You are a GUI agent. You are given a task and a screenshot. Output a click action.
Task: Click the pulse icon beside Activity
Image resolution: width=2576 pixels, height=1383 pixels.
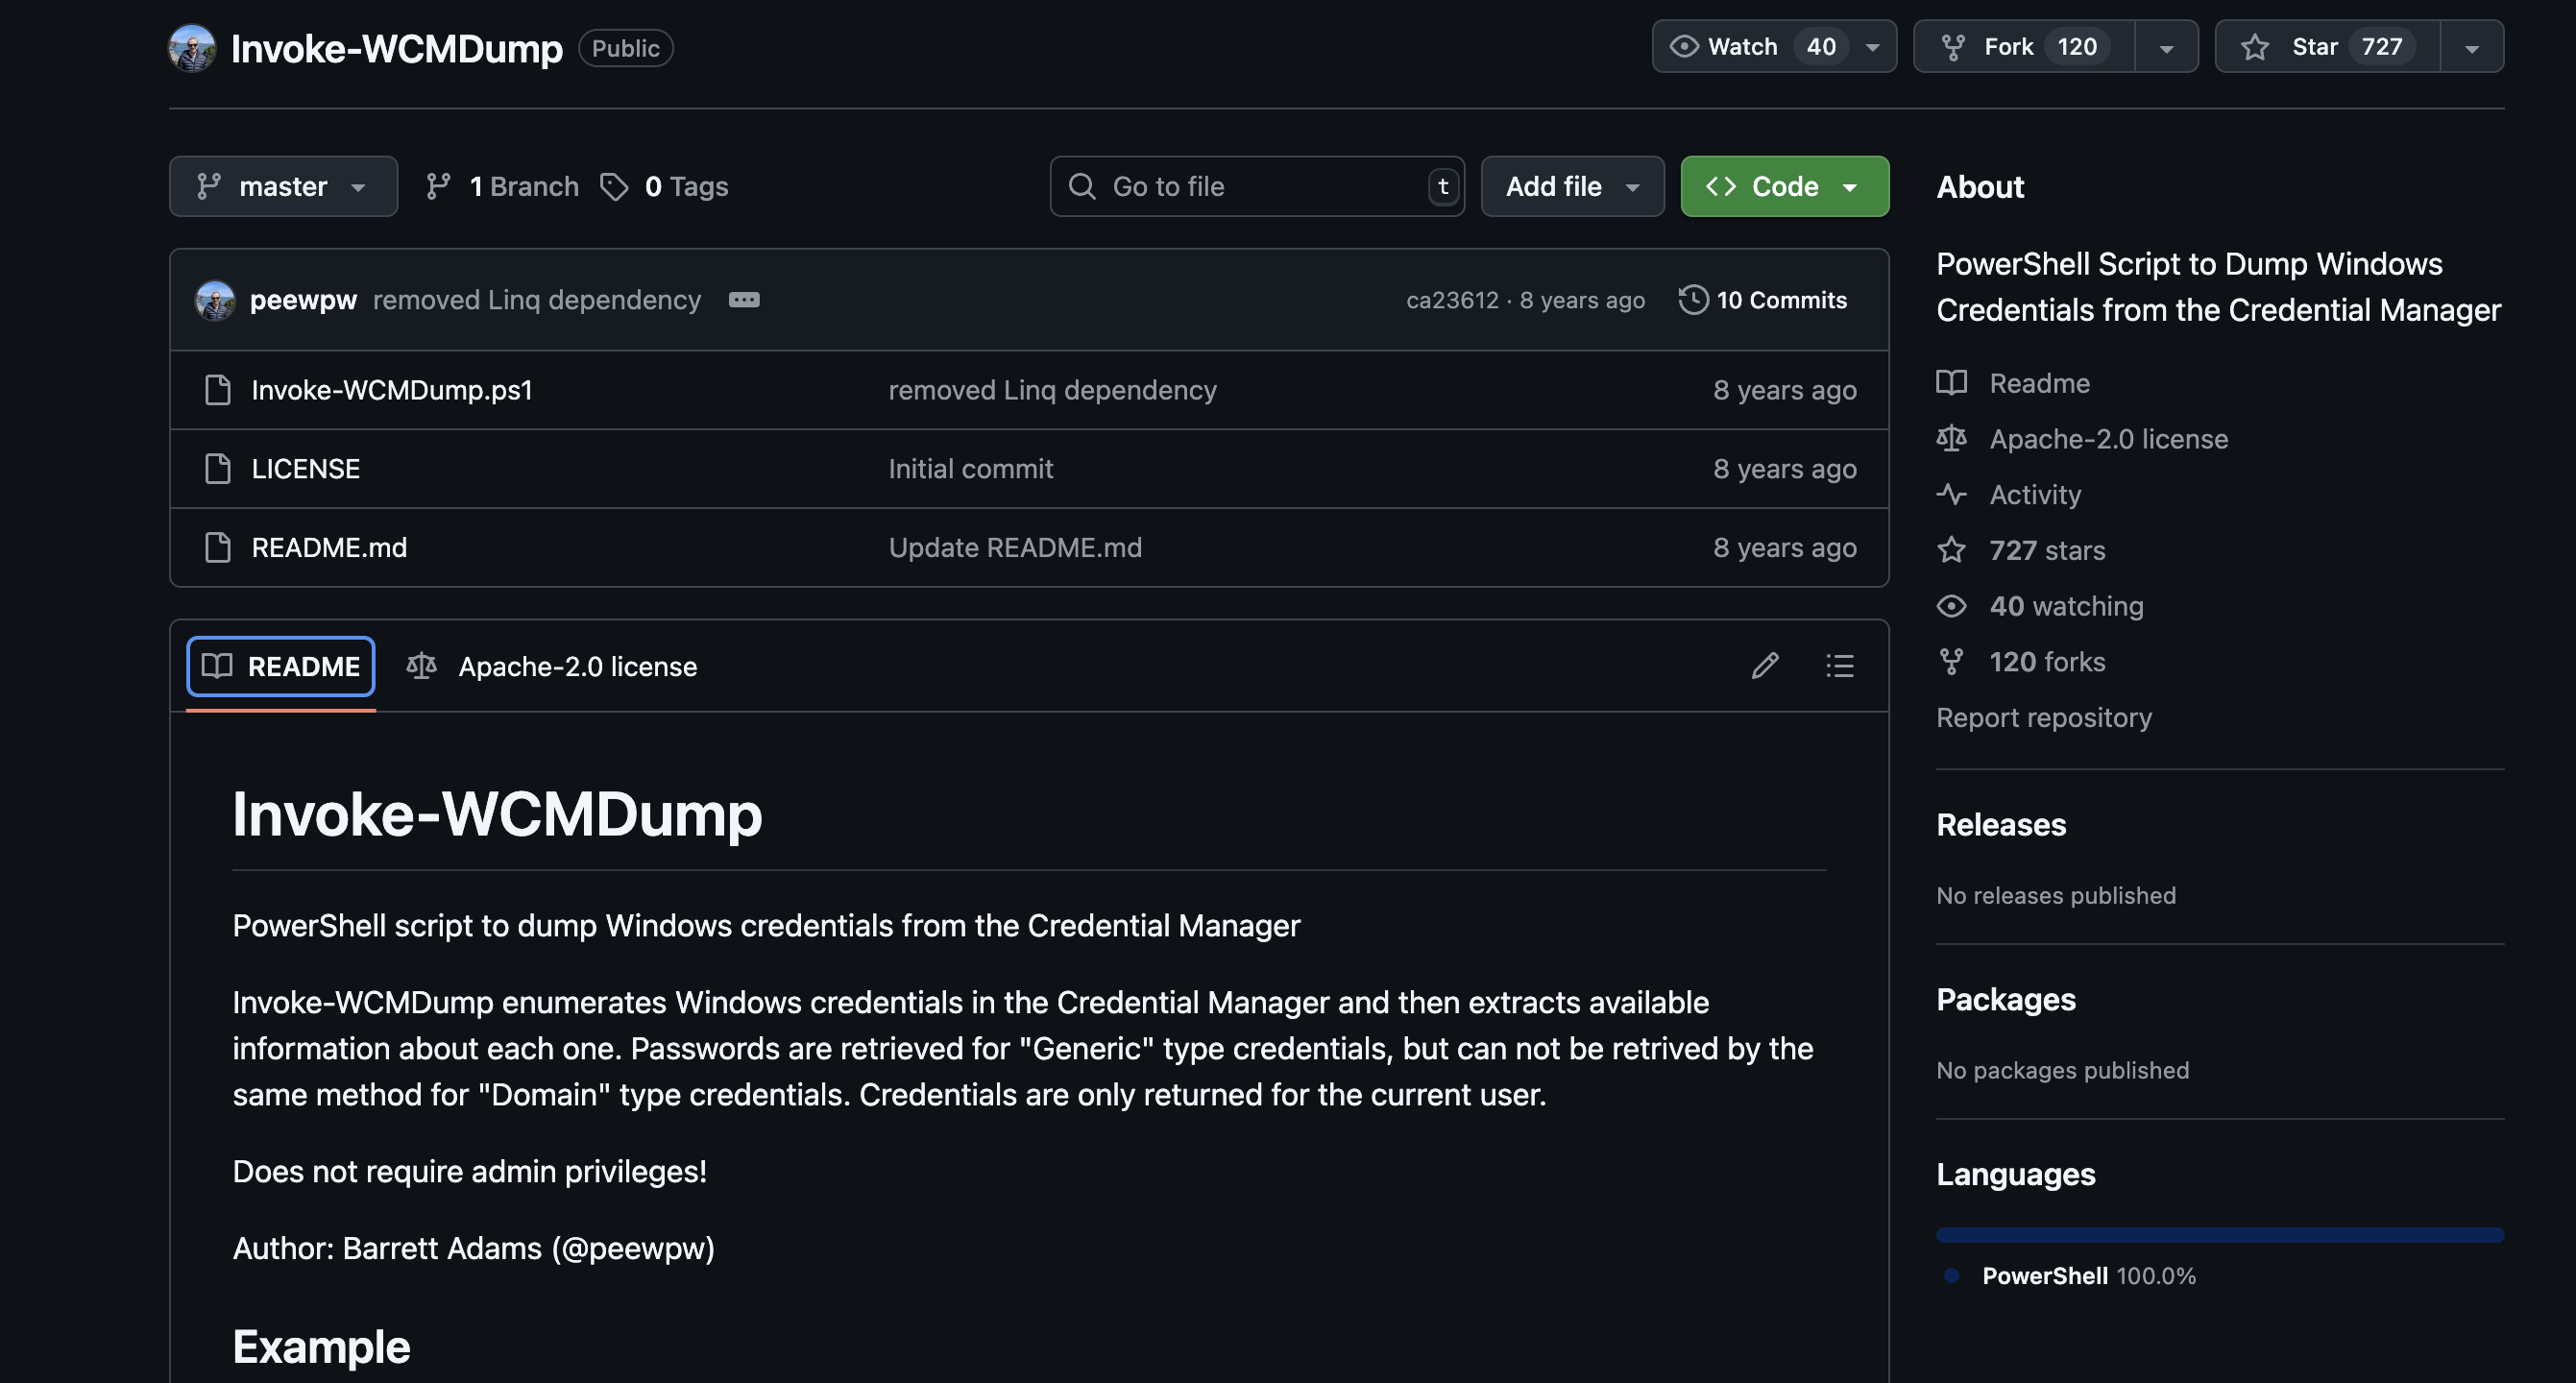click(x=1951, y=495)
